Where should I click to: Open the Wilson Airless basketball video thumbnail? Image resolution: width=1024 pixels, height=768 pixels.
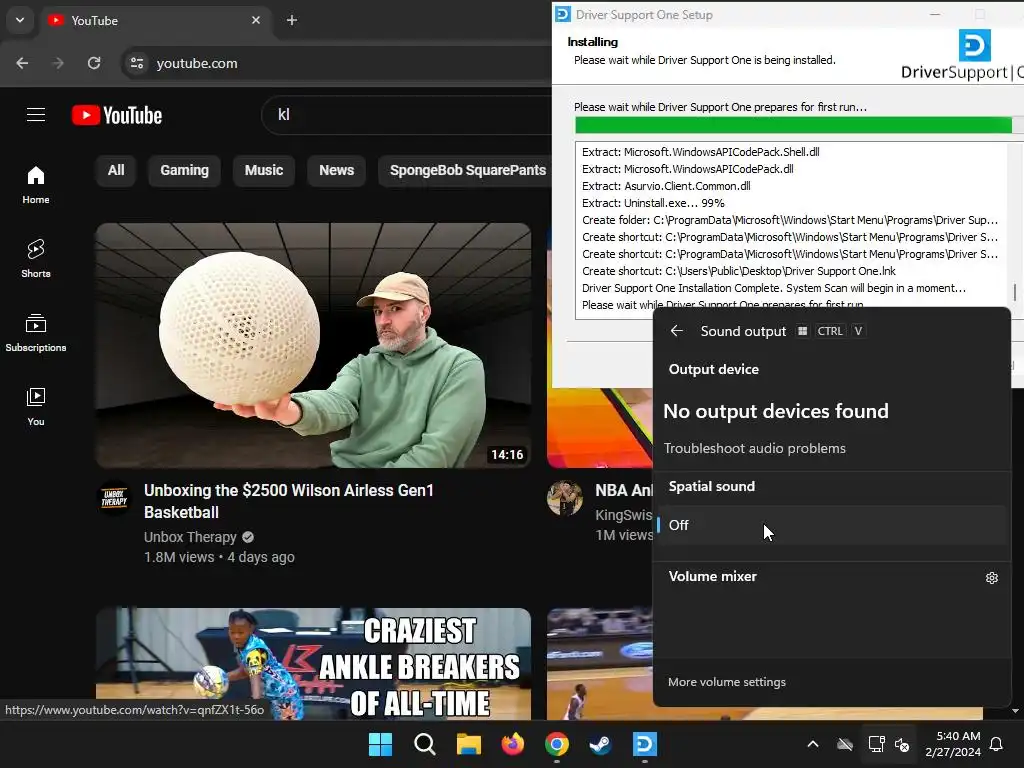[x=313, y=345]
